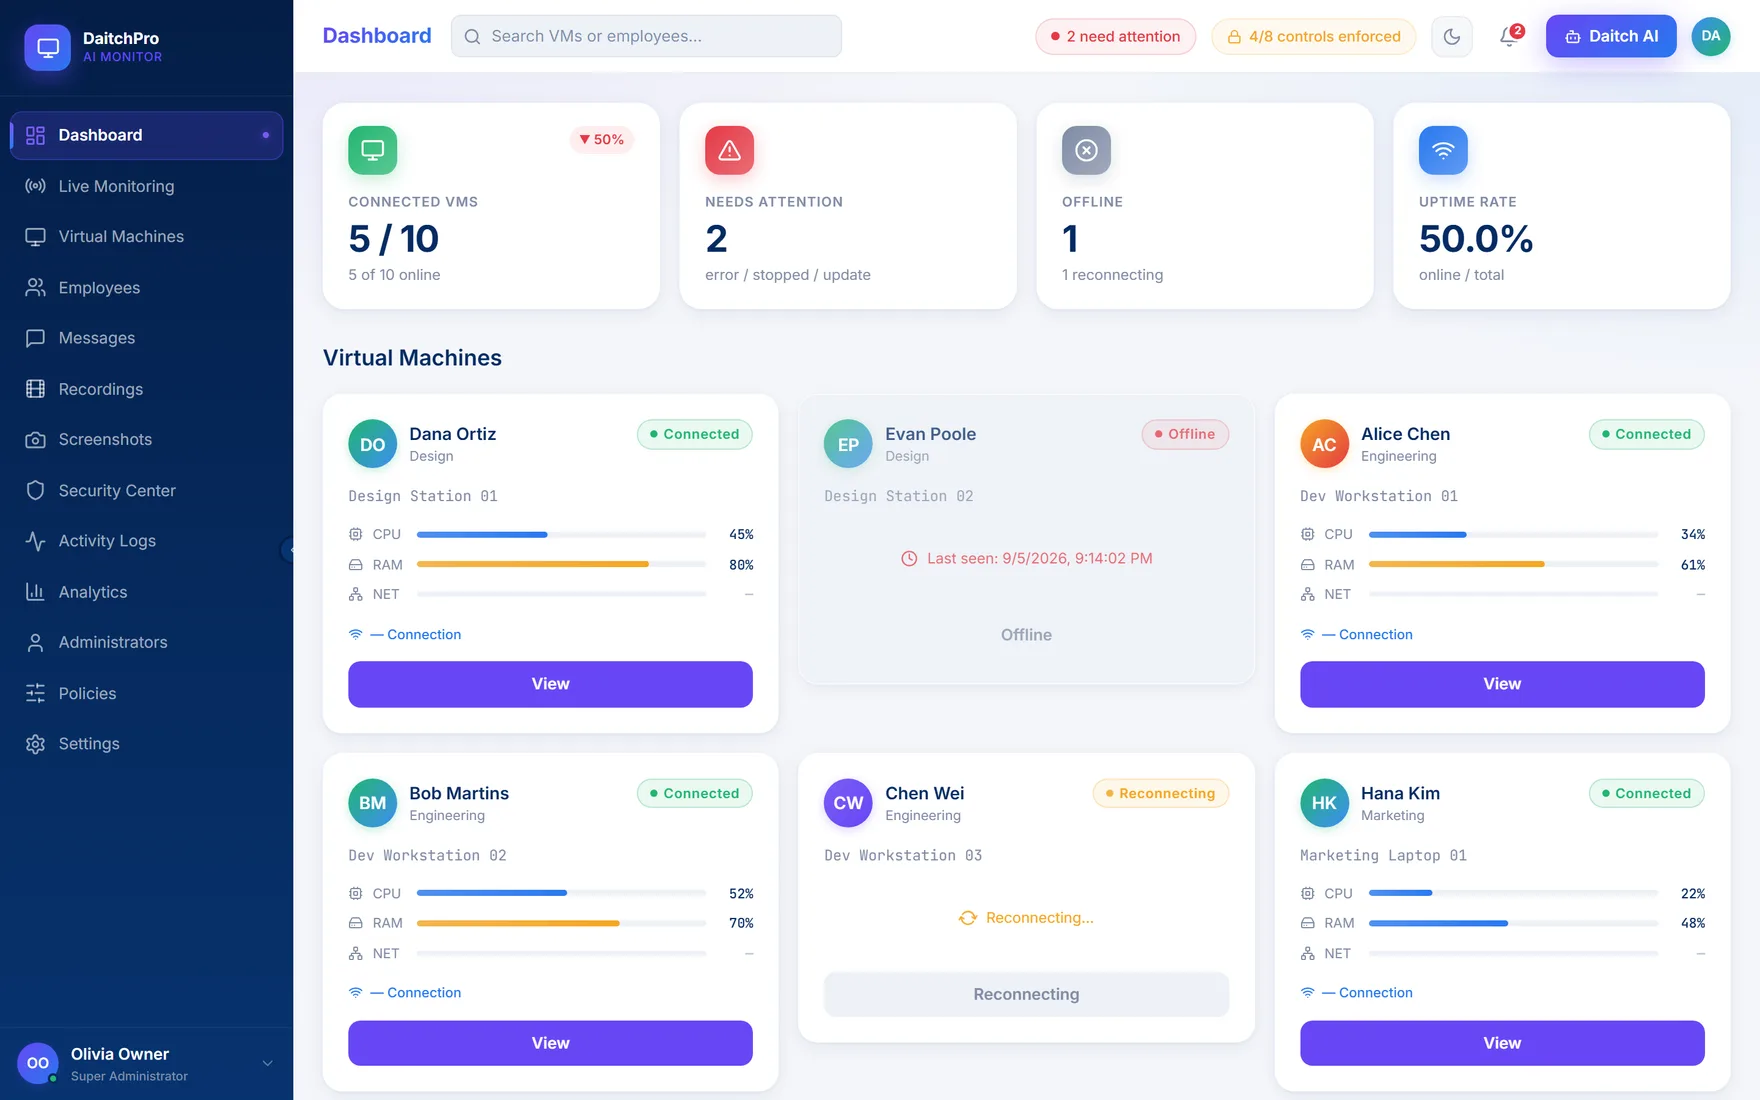Open the Employees section
The image size is (1760, 1100).
(146, 288)
